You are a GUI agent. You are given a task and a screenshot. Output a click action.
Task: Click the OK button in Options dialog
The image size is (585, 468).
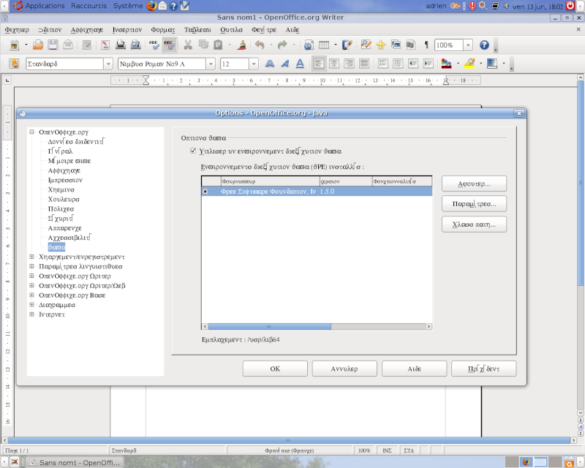tap(275, 369)
